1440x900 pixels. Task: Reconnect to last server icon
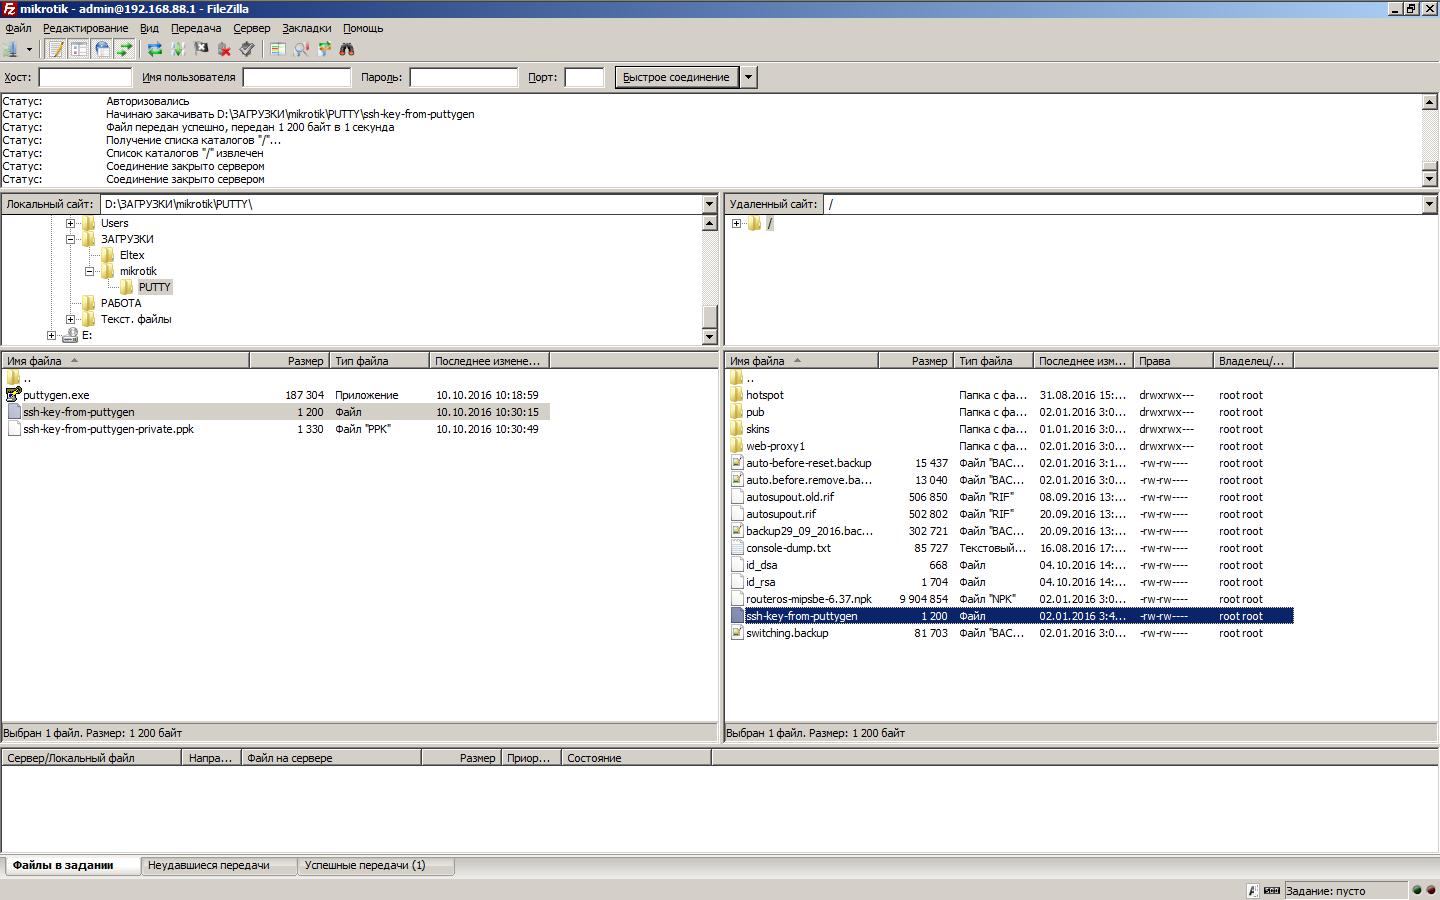point(247,49)
